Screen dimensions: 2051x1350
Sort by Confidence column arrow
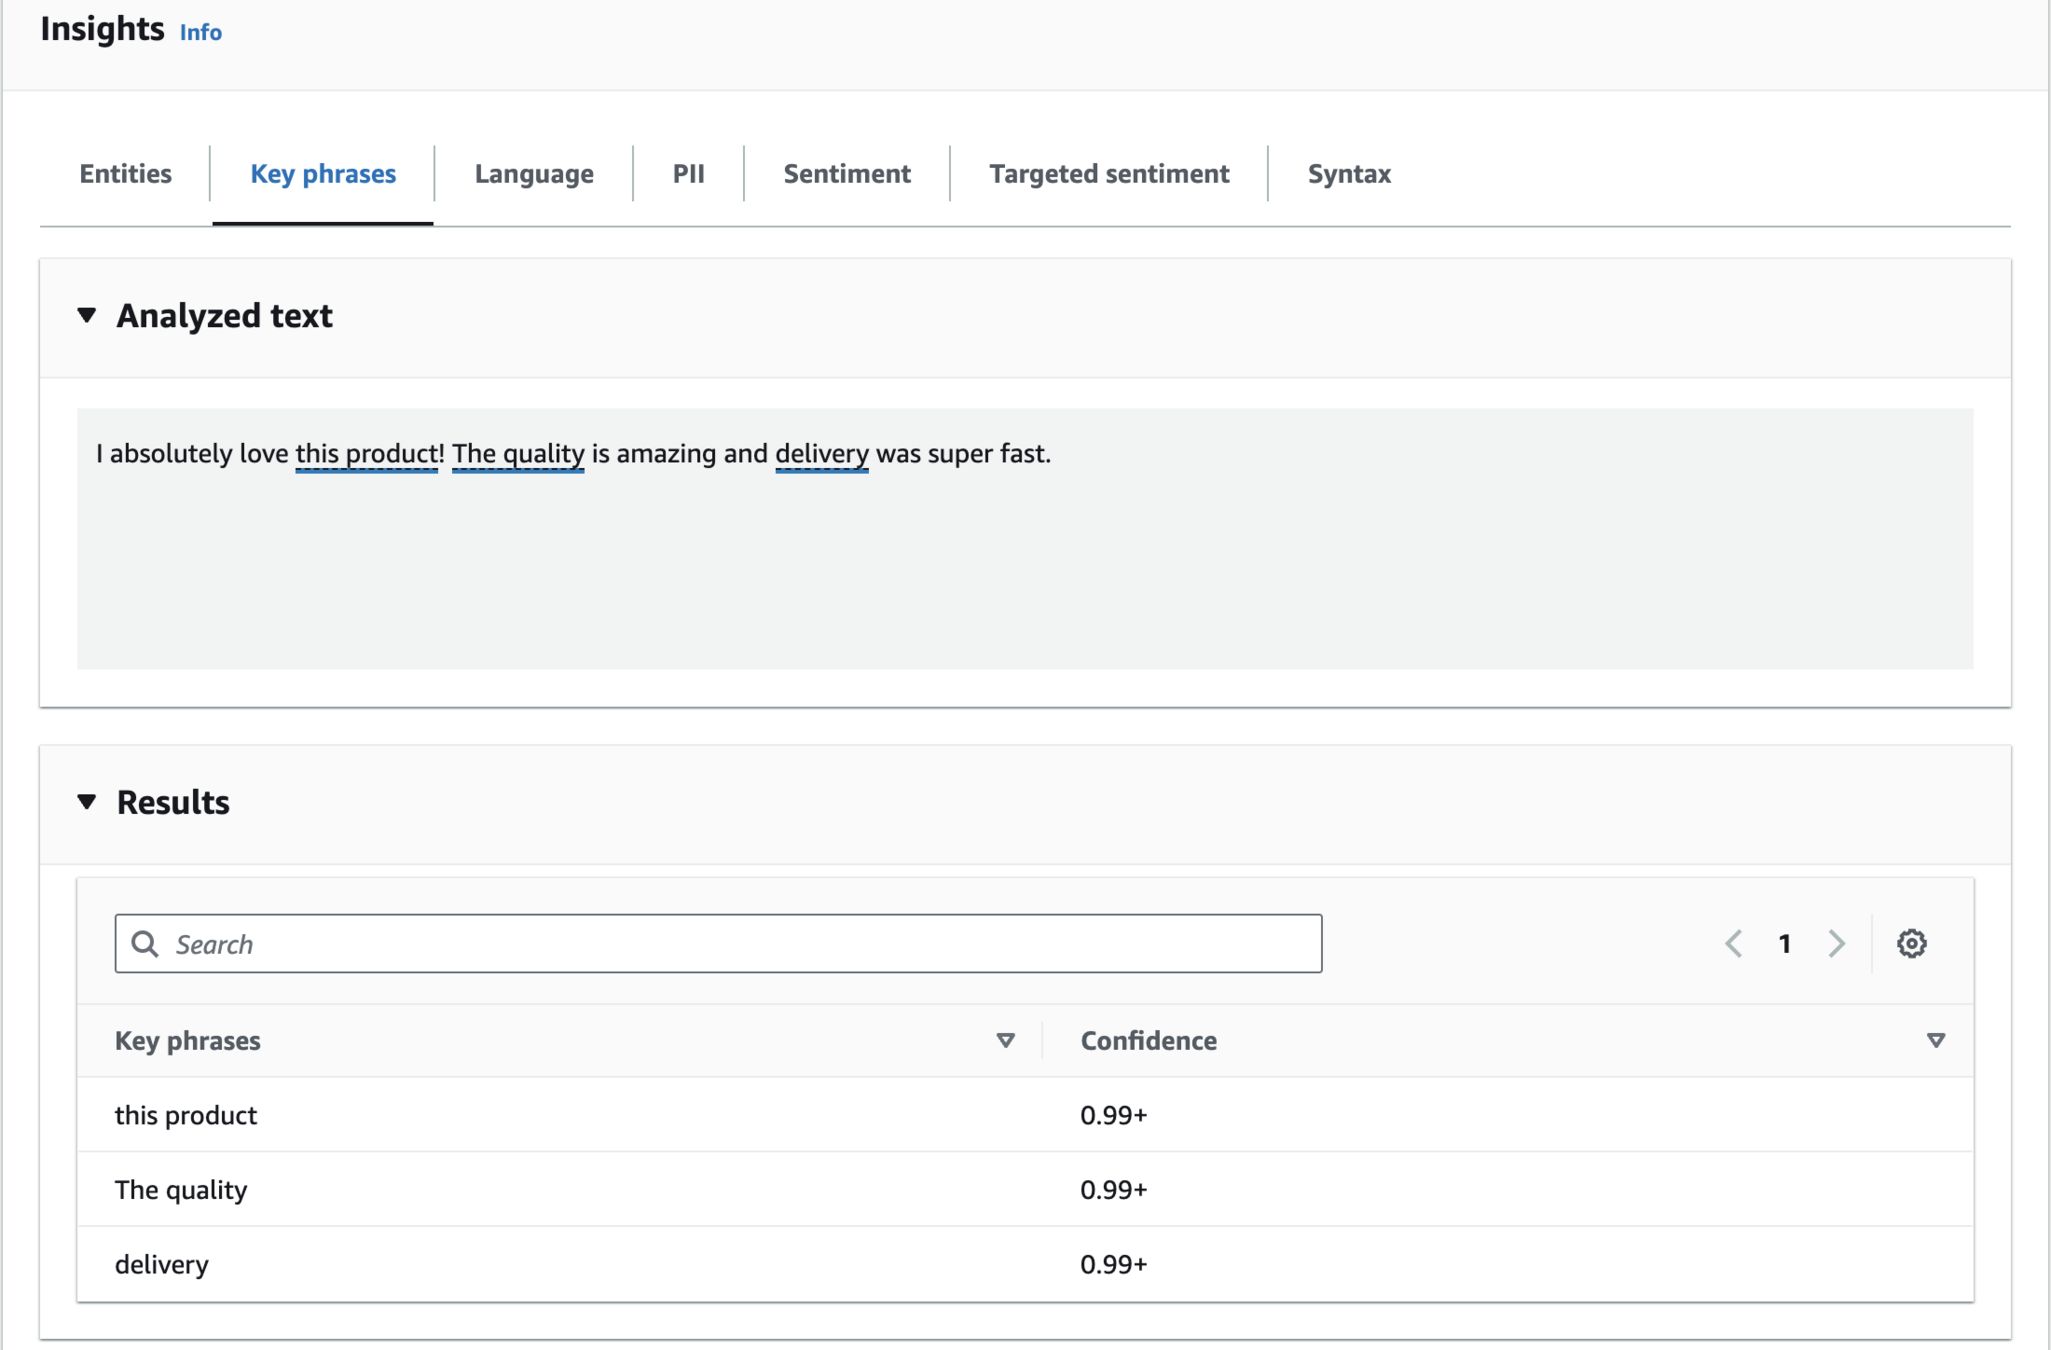point(1935,1040)
